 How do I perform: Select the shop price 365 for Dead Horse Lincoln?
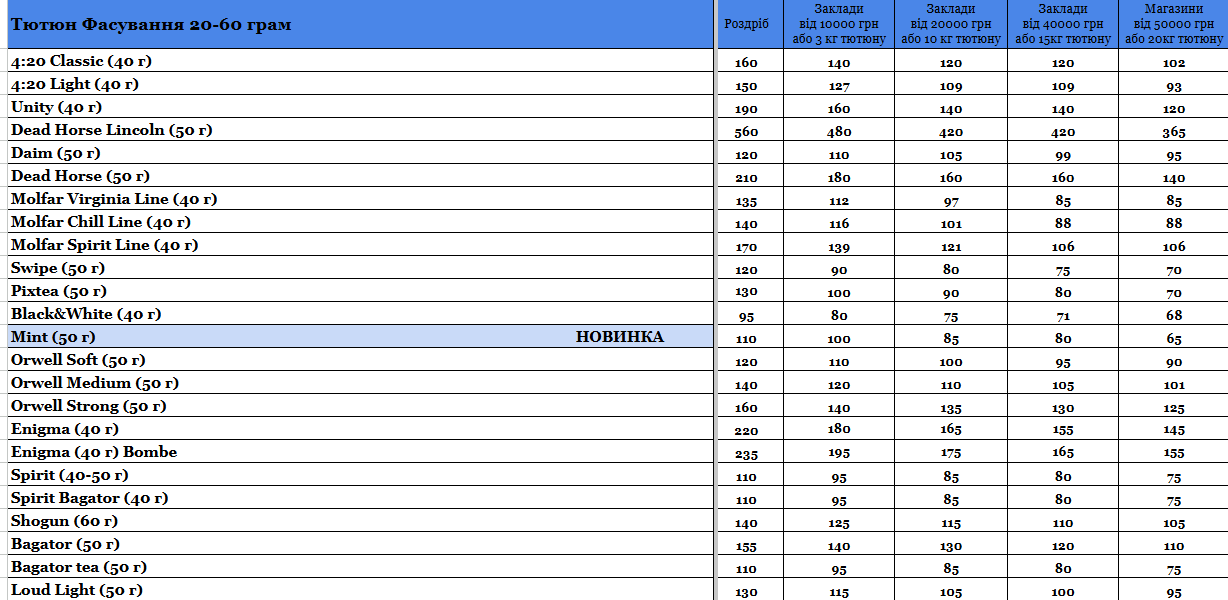point(1174,131)
